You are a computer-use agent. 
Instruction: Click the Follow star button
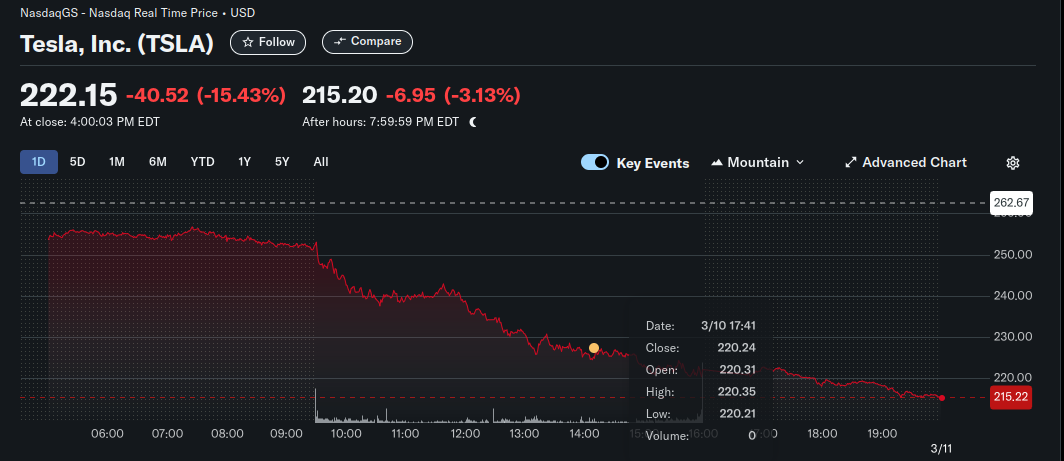coord(268,42)
